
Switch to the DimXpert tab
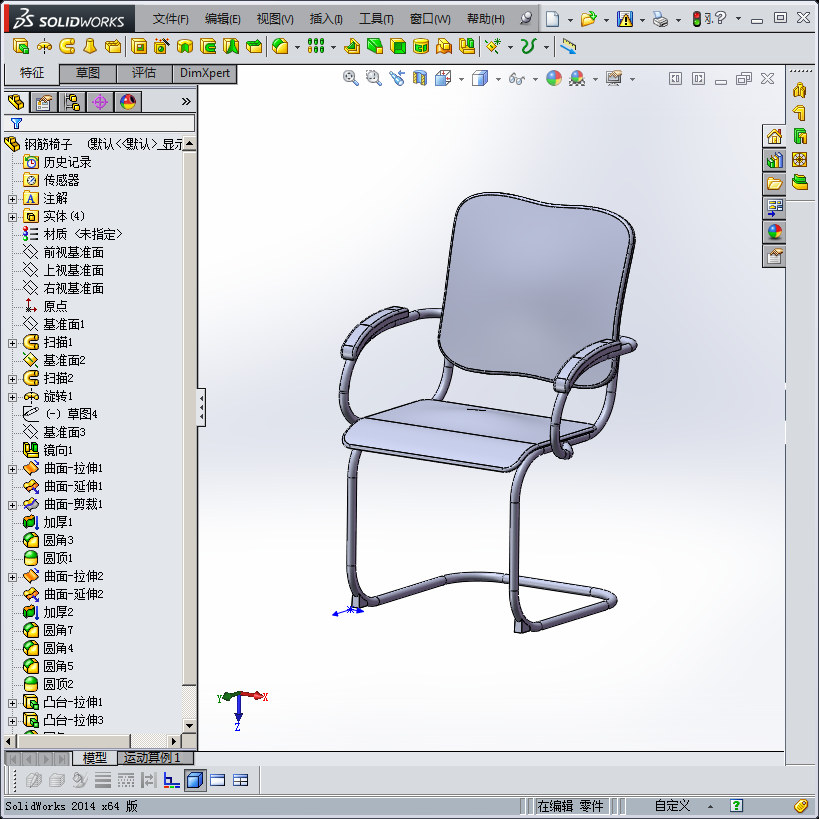pos(205,74)
